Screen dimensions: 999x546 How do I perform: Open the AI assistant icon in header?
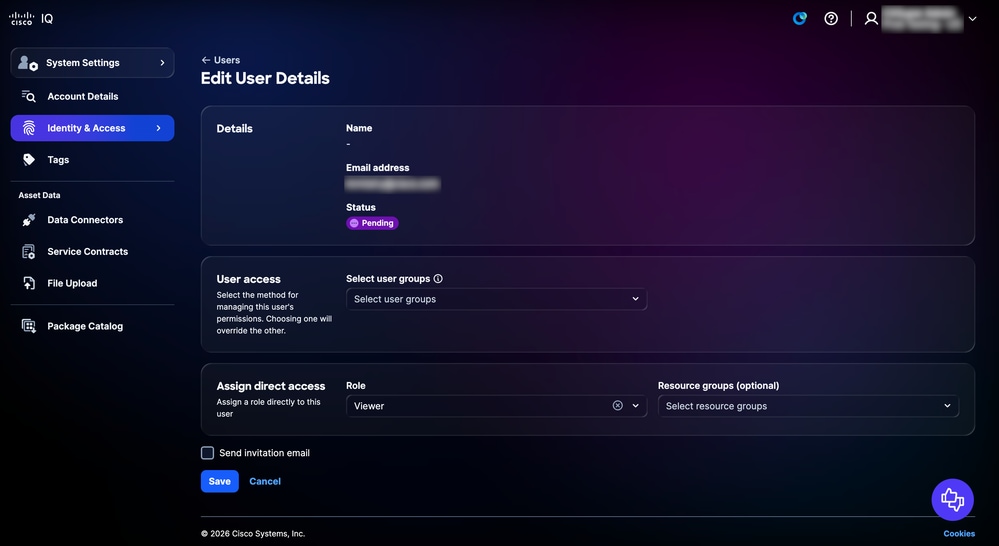(x=800, y=18)
